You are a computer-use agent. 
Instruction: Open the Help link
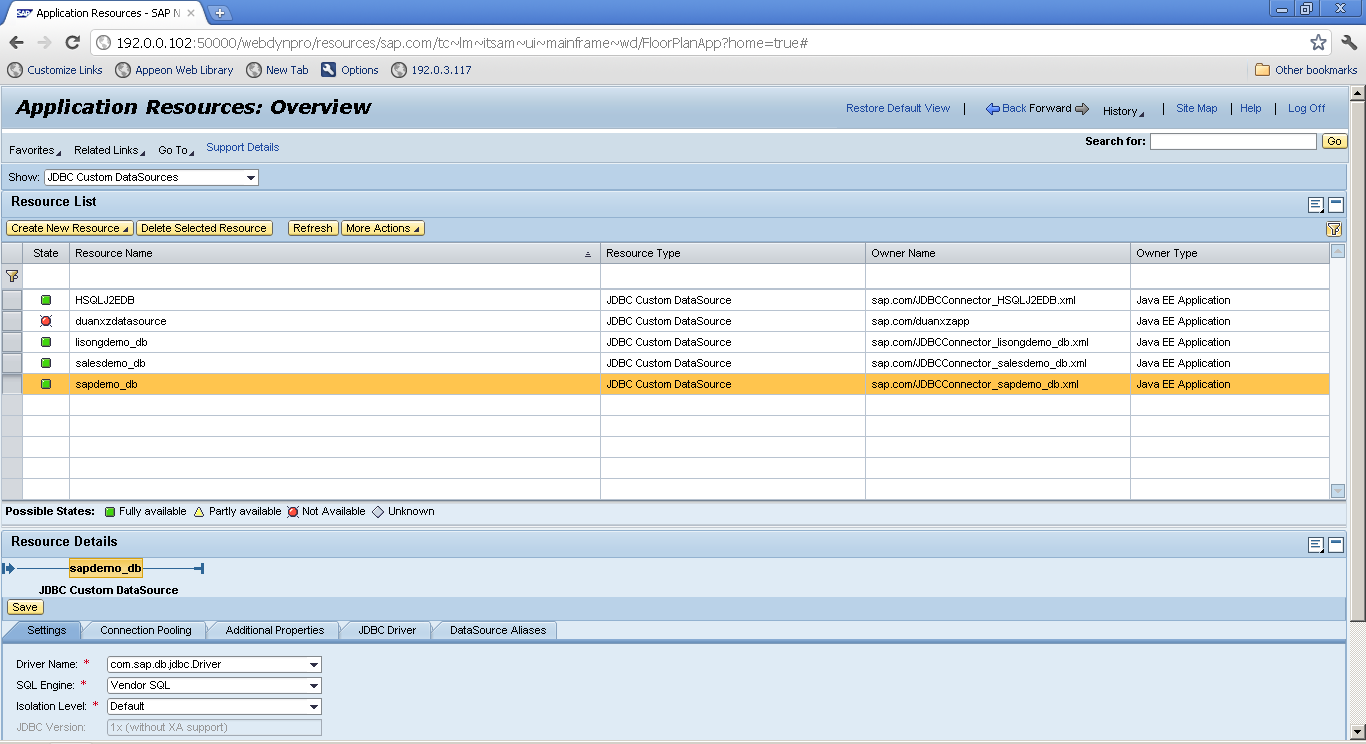(1251, 108)
